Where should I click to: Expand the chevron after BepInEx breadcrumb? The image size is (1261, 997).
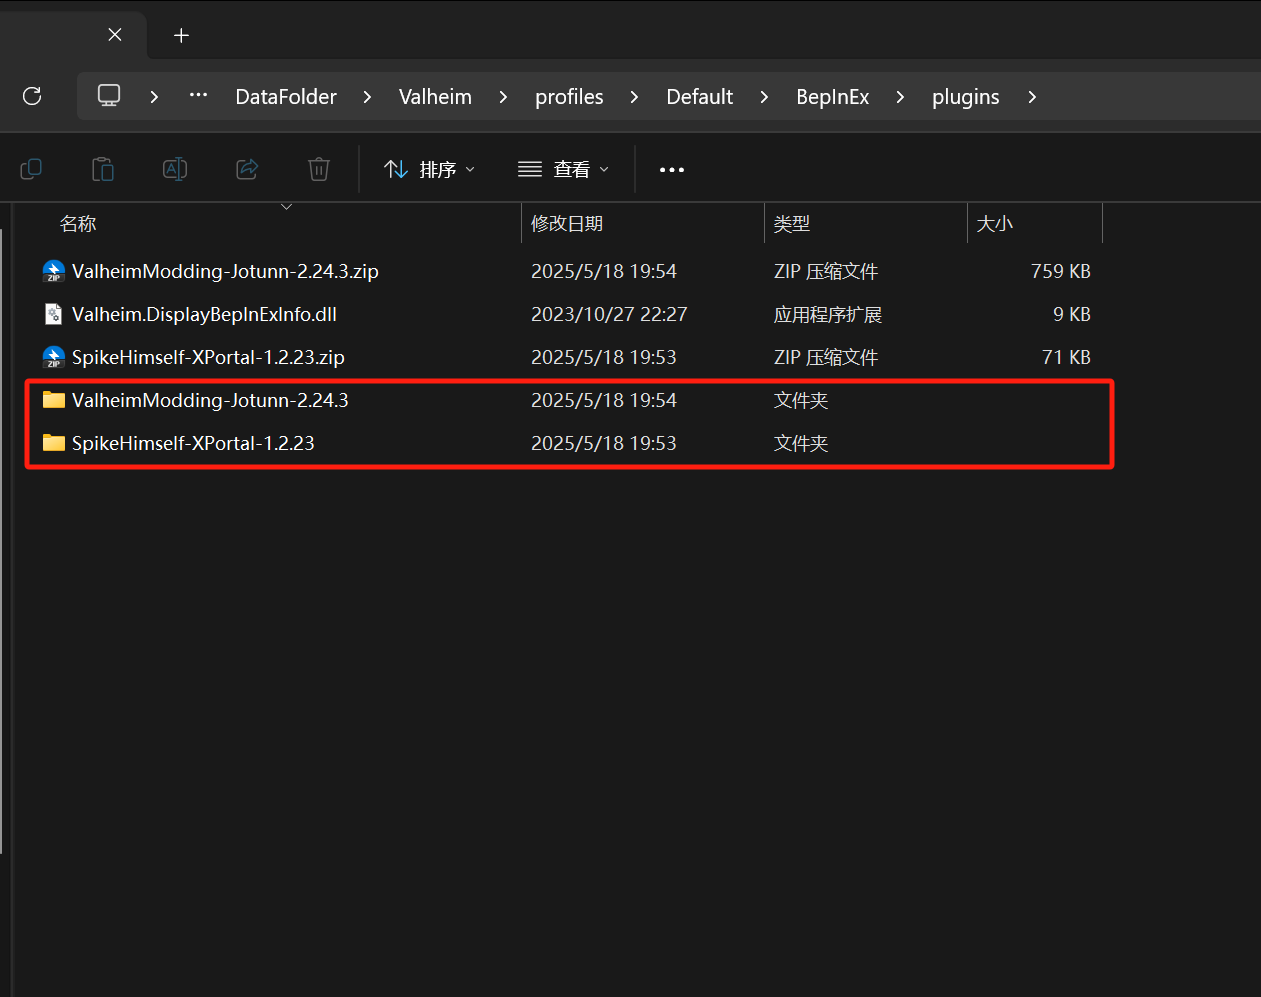(x=900, y=97)
